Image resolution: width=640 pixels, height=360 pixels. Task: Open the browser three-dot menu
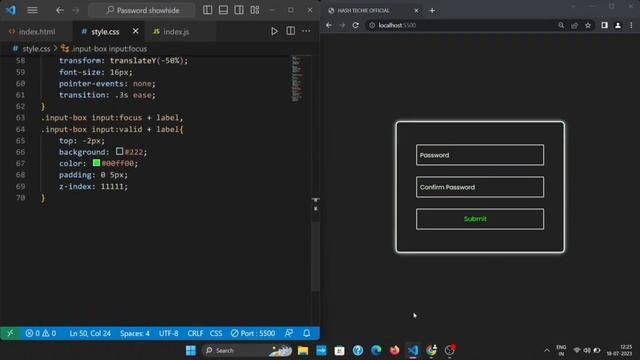pos(631,25)
